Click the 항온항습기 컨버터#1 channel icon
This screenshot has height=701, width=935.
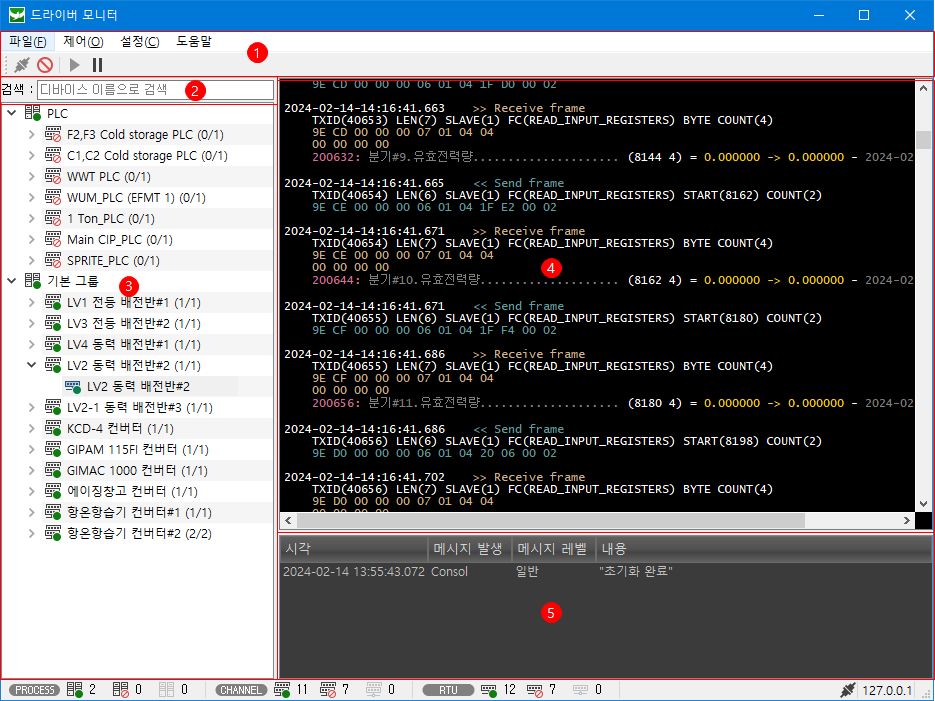coord(53,512)
